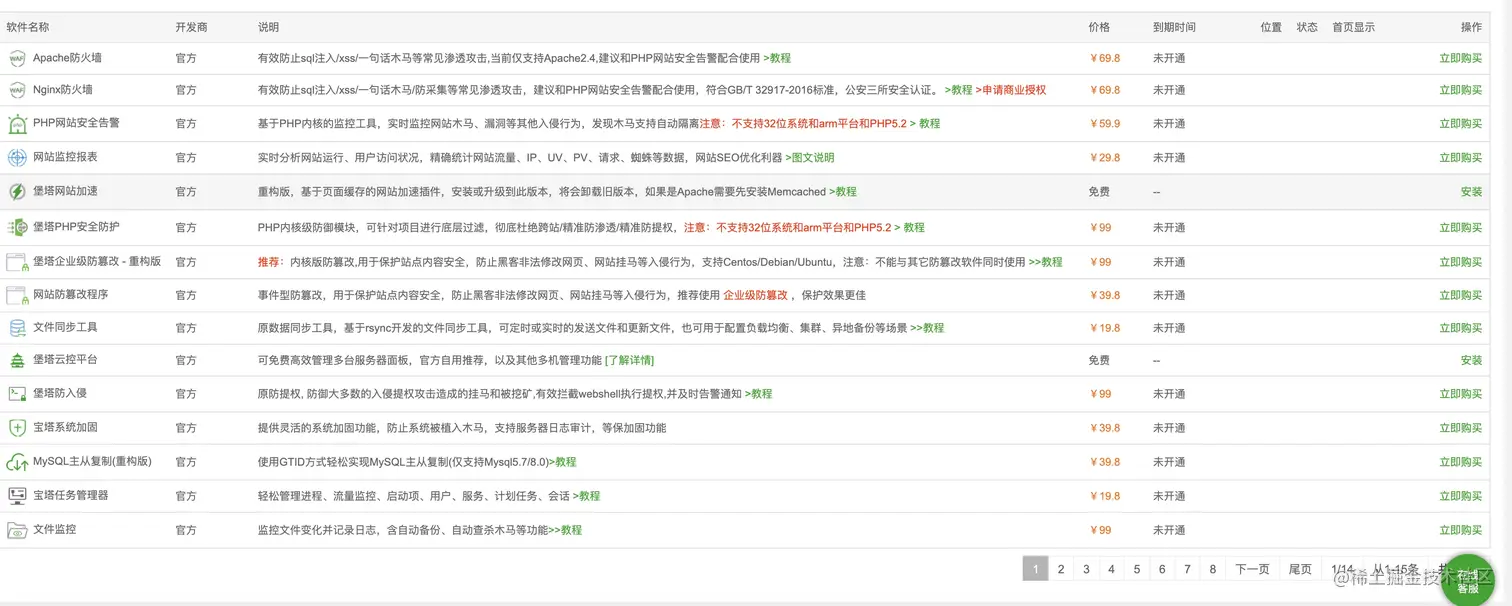Screen dimensions: 1512x606
Task: Go to next page 下一页
Action: tap(1252, 569)
